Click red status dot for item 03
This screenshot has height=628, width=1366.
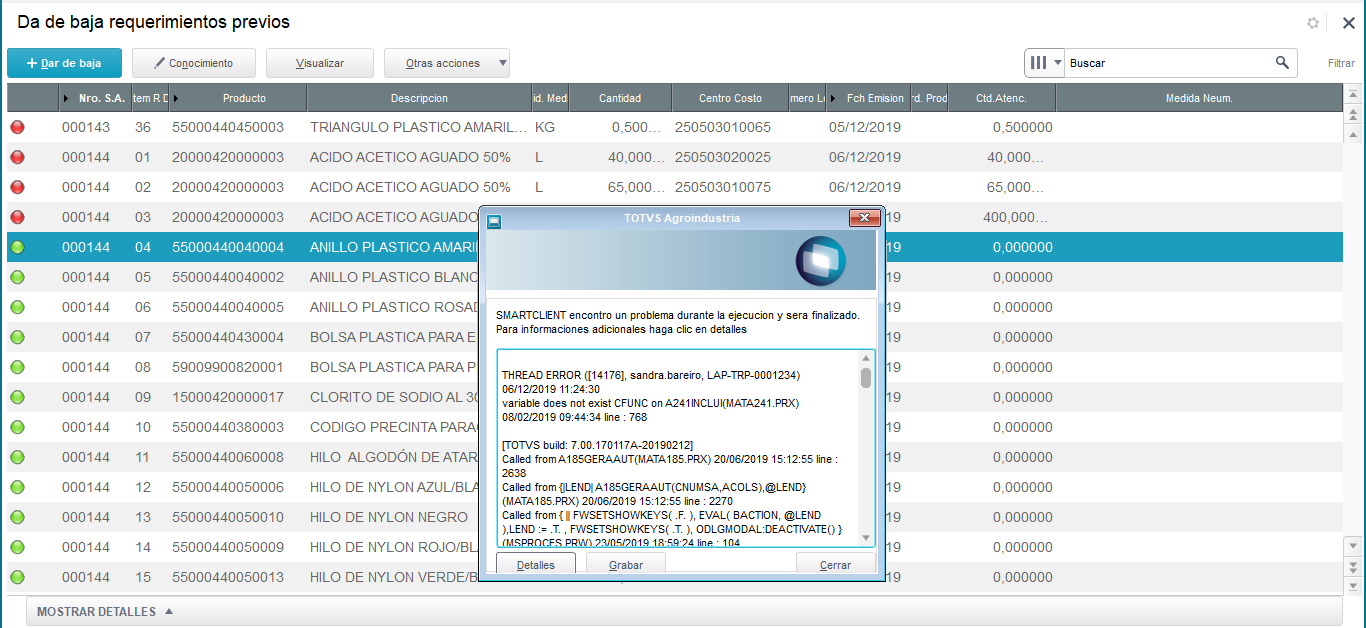[17, 217]
